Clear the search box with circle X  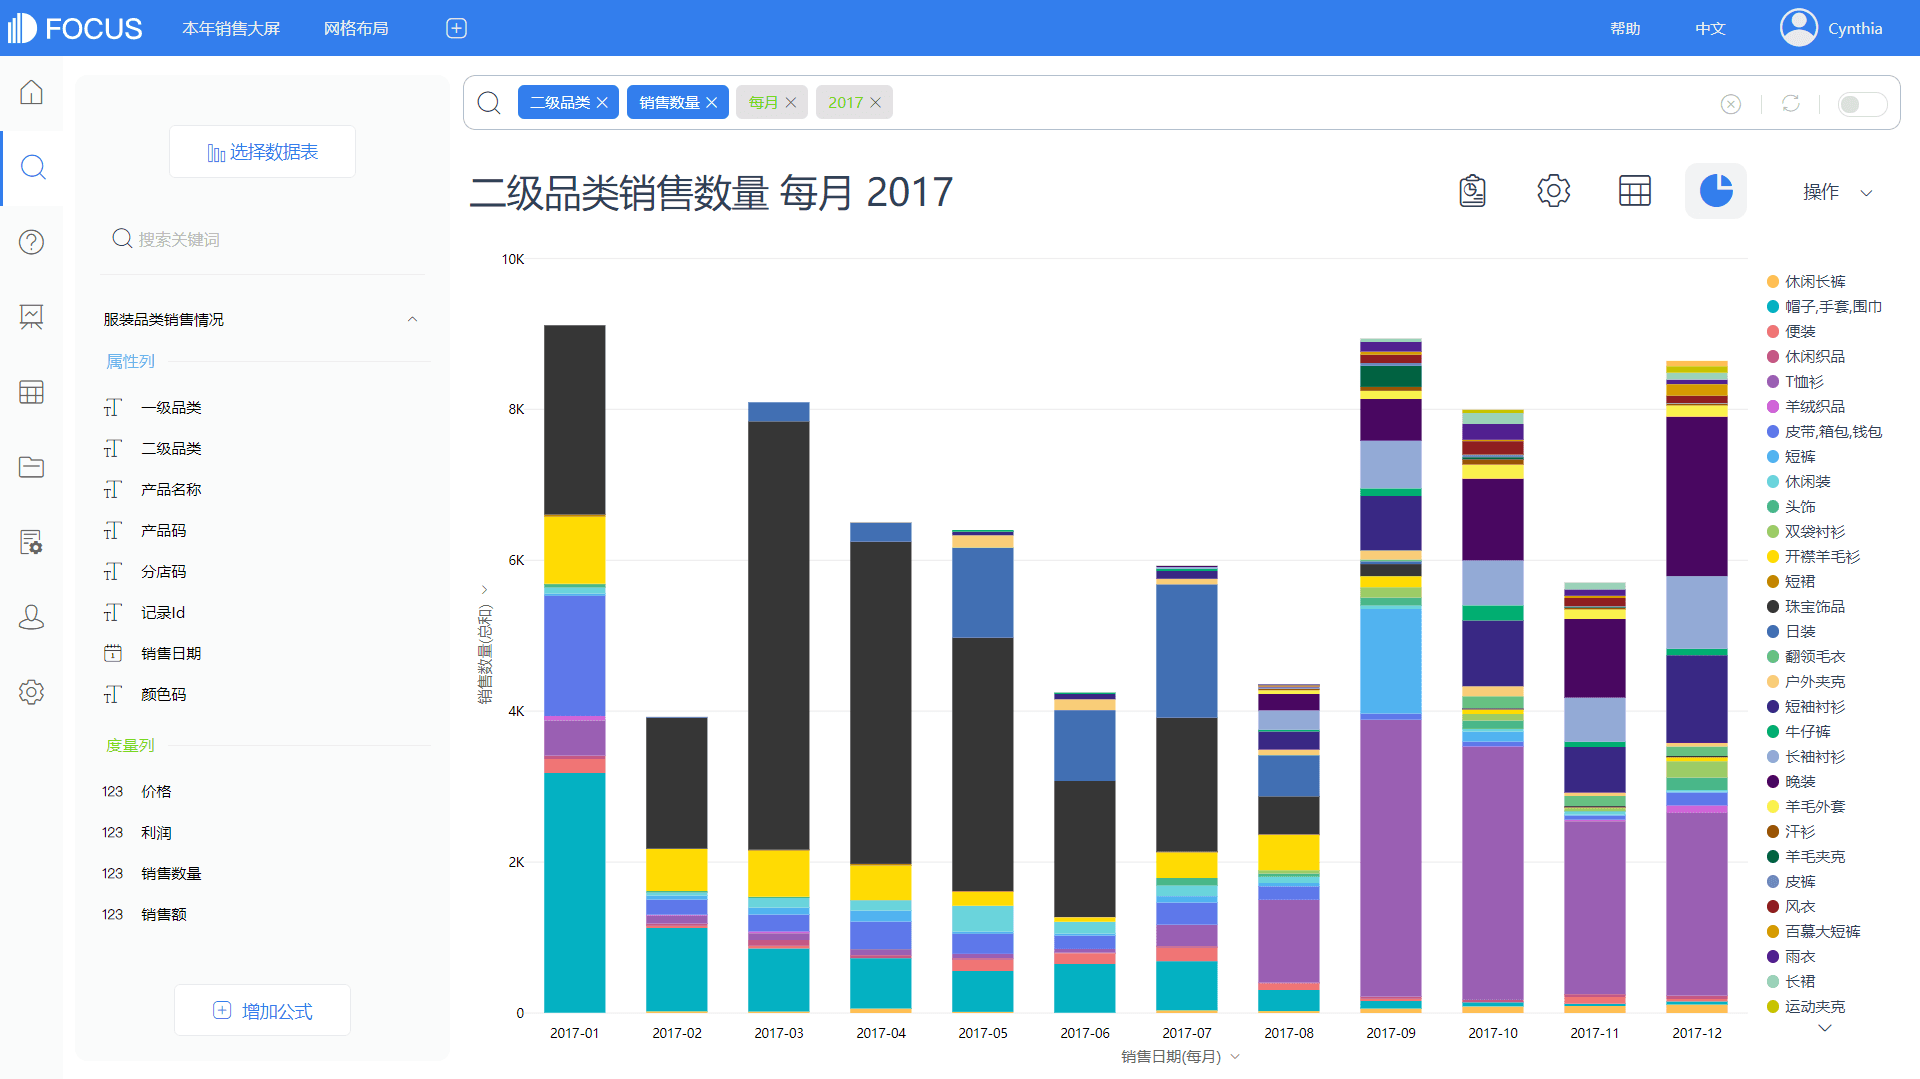tap(1730, 104)
